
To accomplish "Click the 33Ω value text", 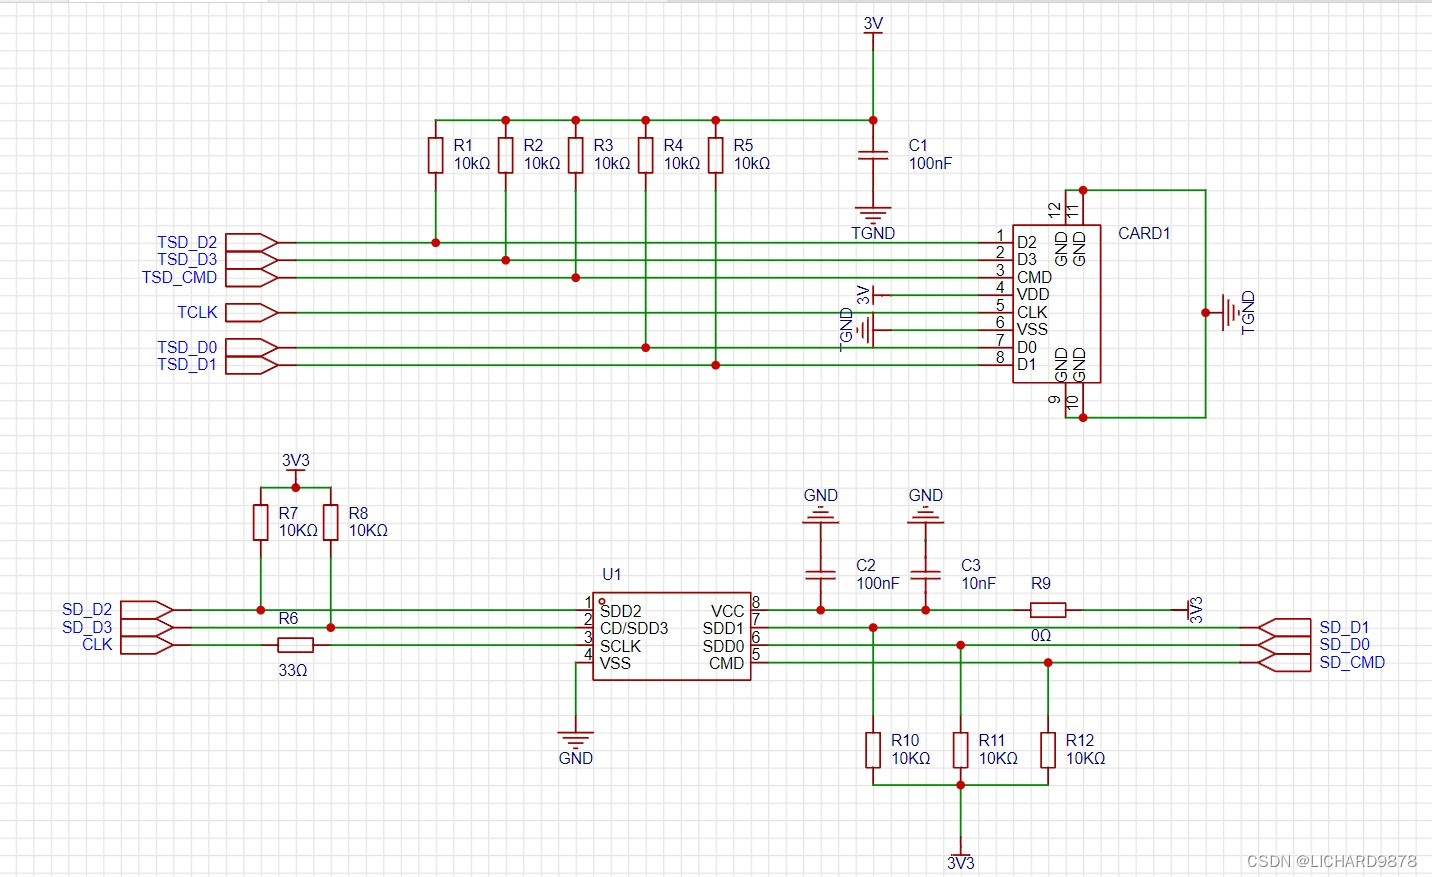I will [x=293, y=670].
